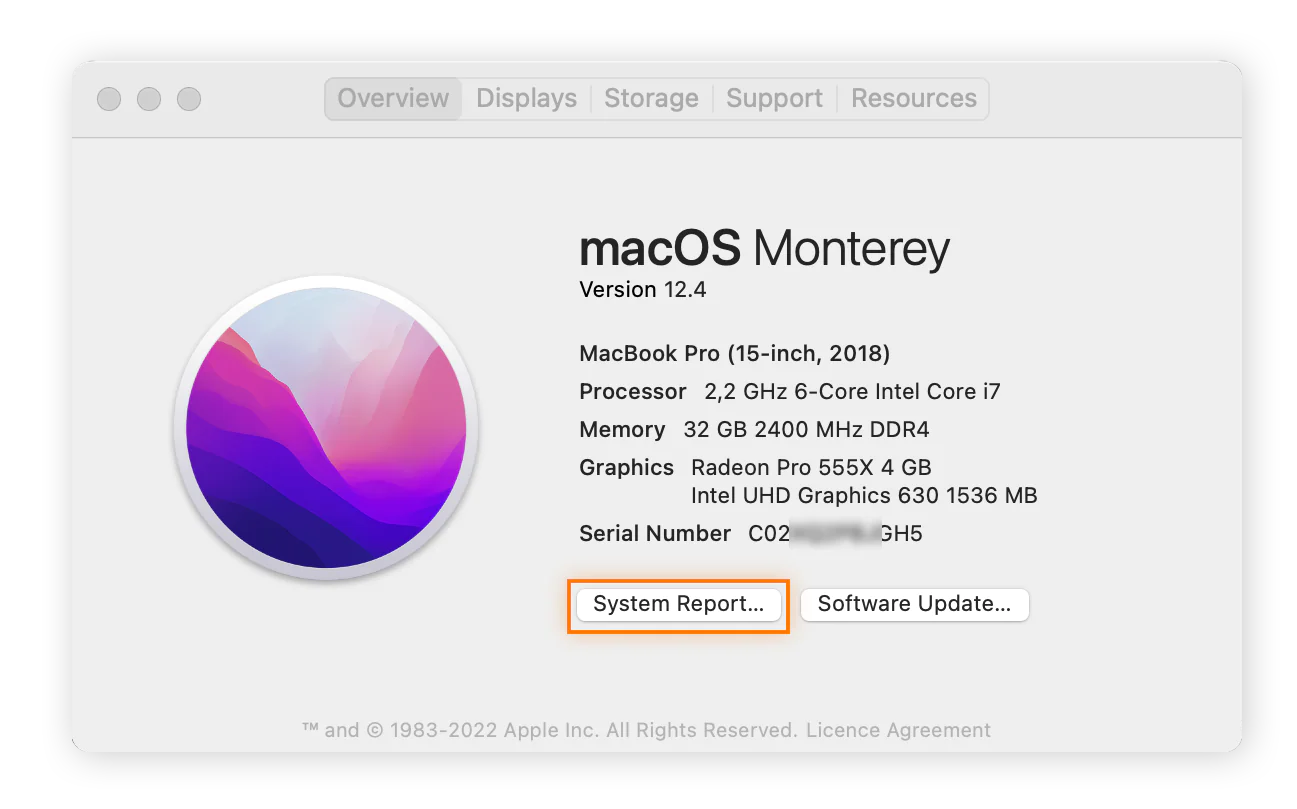The image size is (1297, 809).
Task: Click the Memory specification line
Action: [754, 429]
